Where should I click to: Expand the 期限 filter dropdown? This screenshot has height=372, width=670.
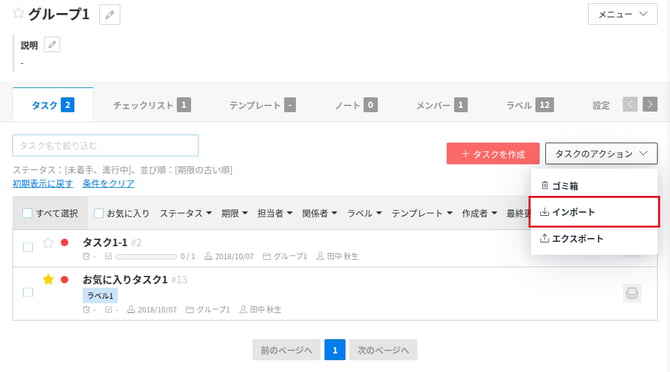tap(234, 213)
